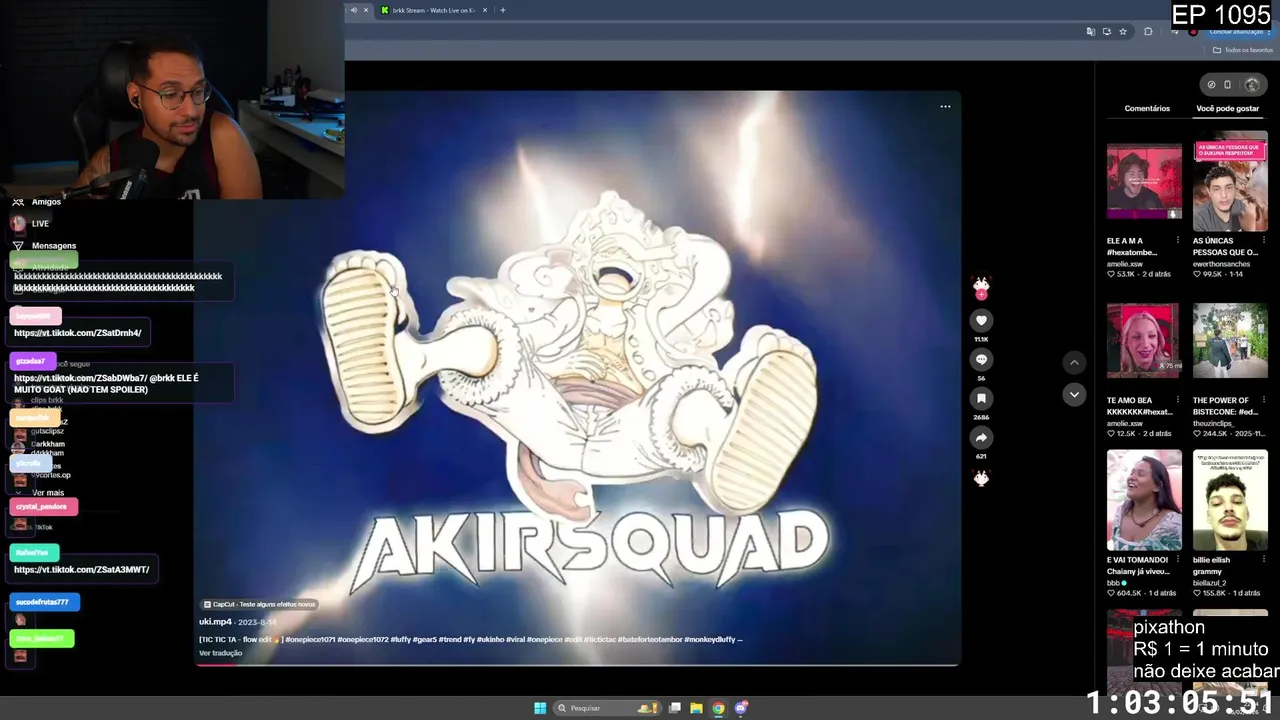The width and height of the screenshot is (1280, 720).
Task: Click Ver tradução under the caption
Action: coord(220,653)
